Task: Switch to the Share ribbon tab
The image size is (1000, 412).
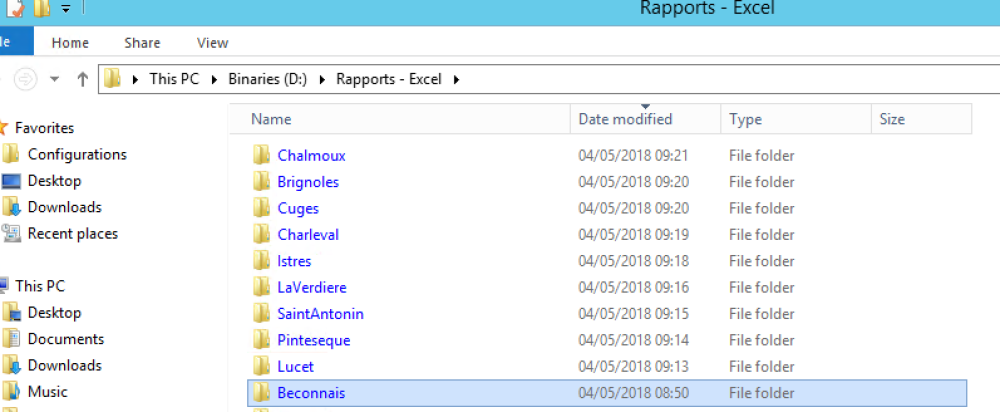Action: coord(142,43)
